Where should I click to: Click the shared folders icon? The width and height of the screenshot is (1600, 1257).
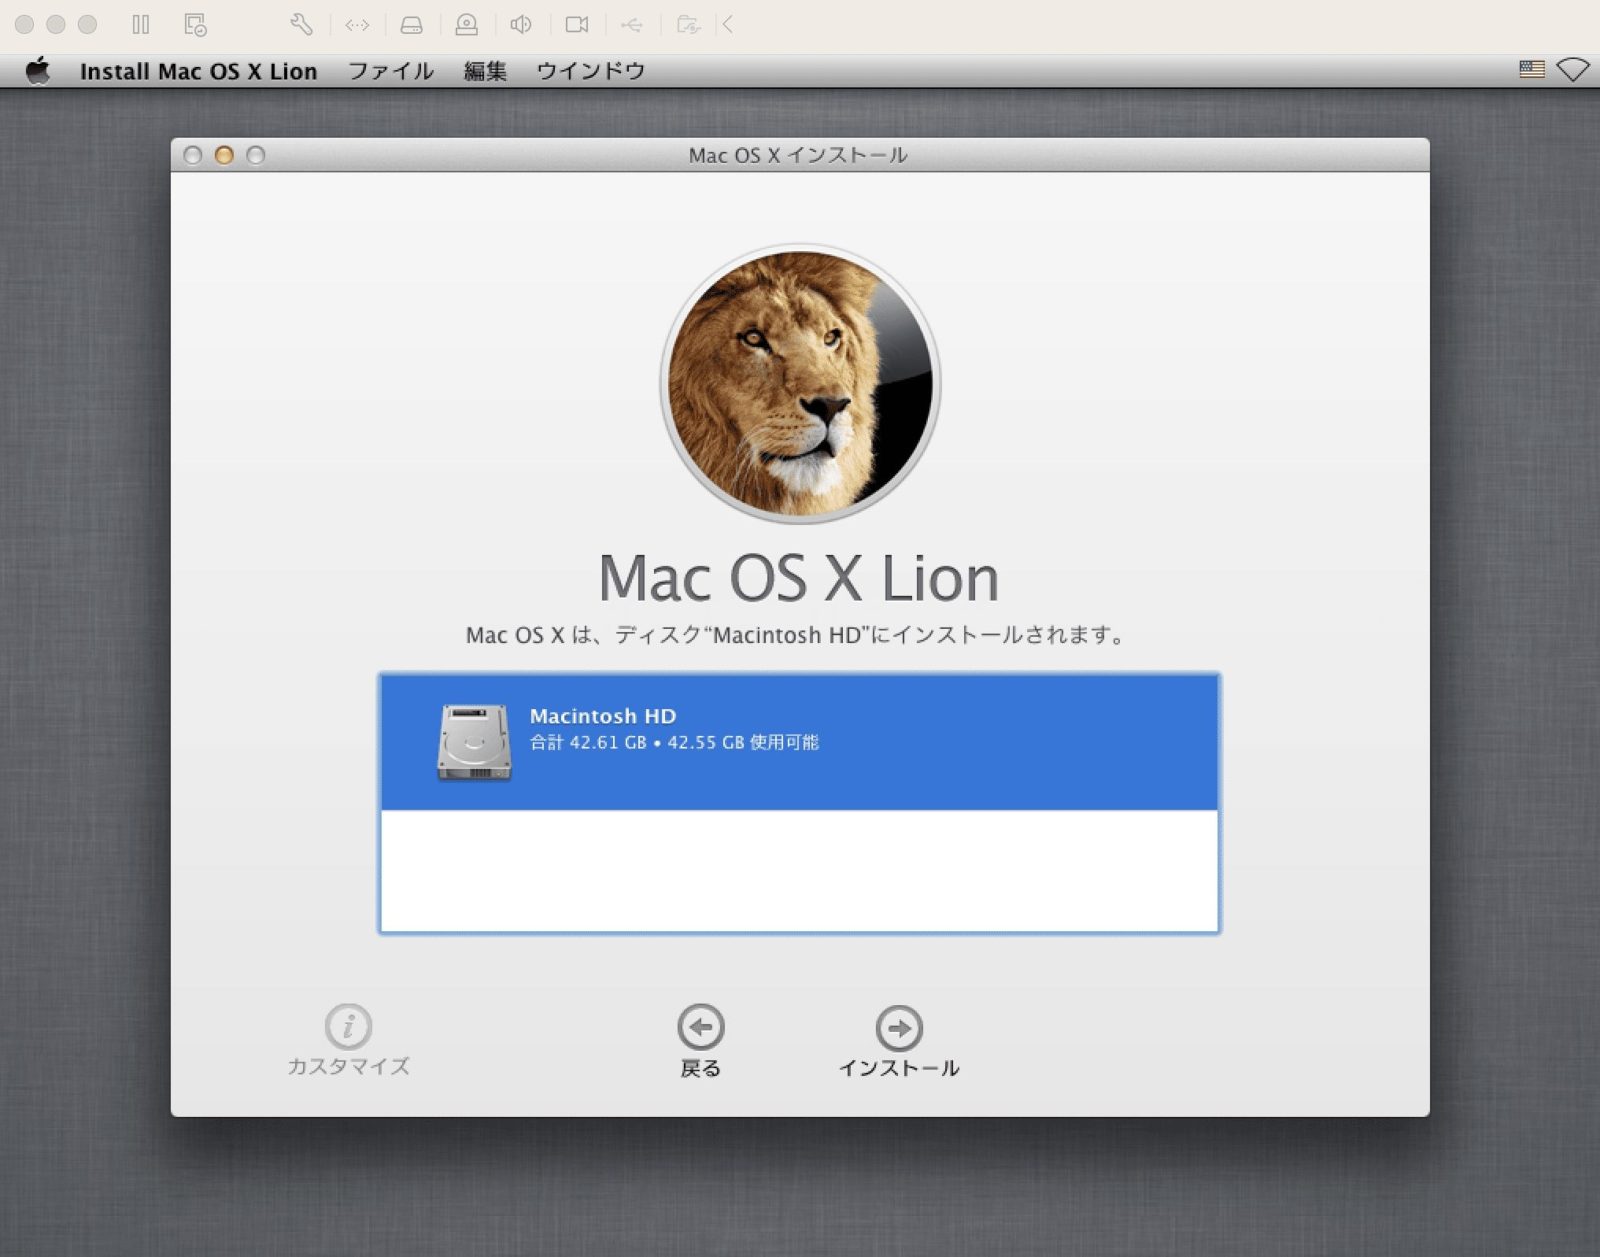click(688, 24)
